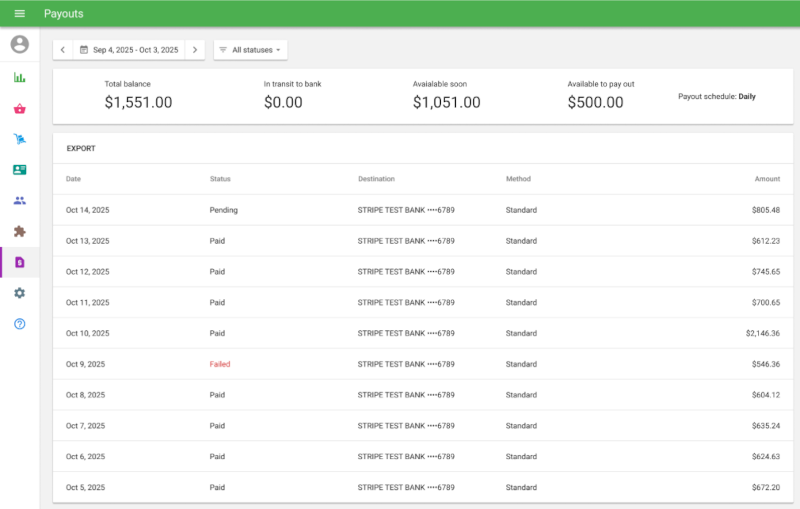Click the Paid status in Oct 5 row
The width and height of the screenshot is (800, 509).
coord(217,488)
